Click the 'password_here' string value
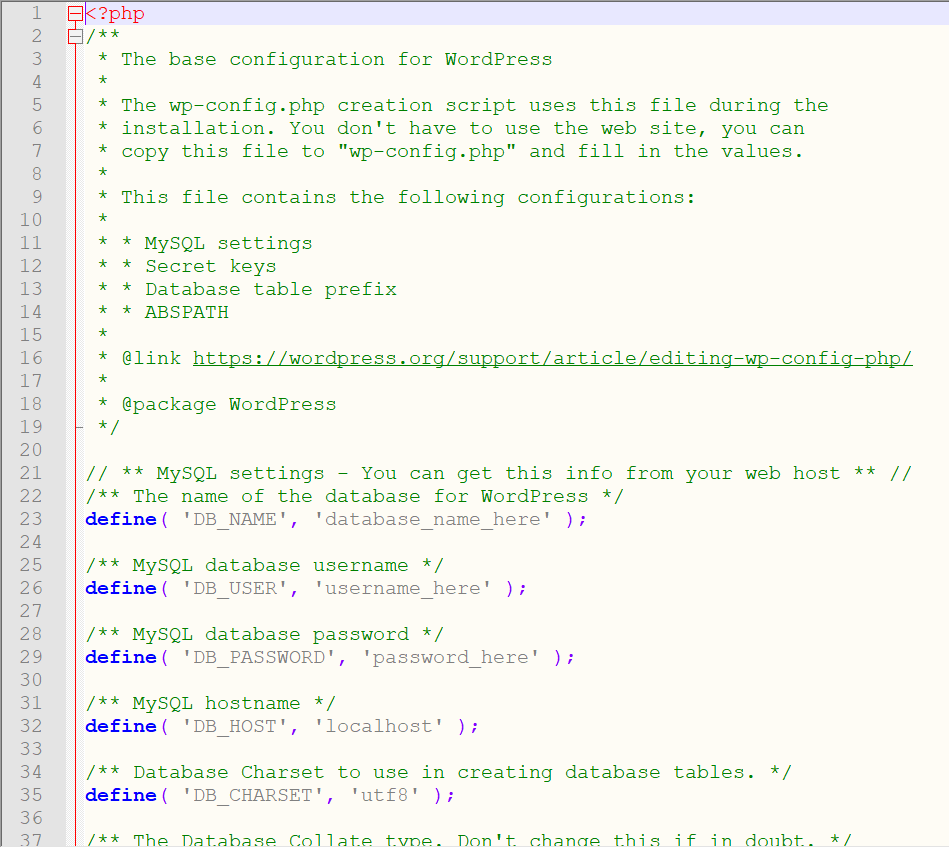949x847 pixels. [x=450, y=657]
